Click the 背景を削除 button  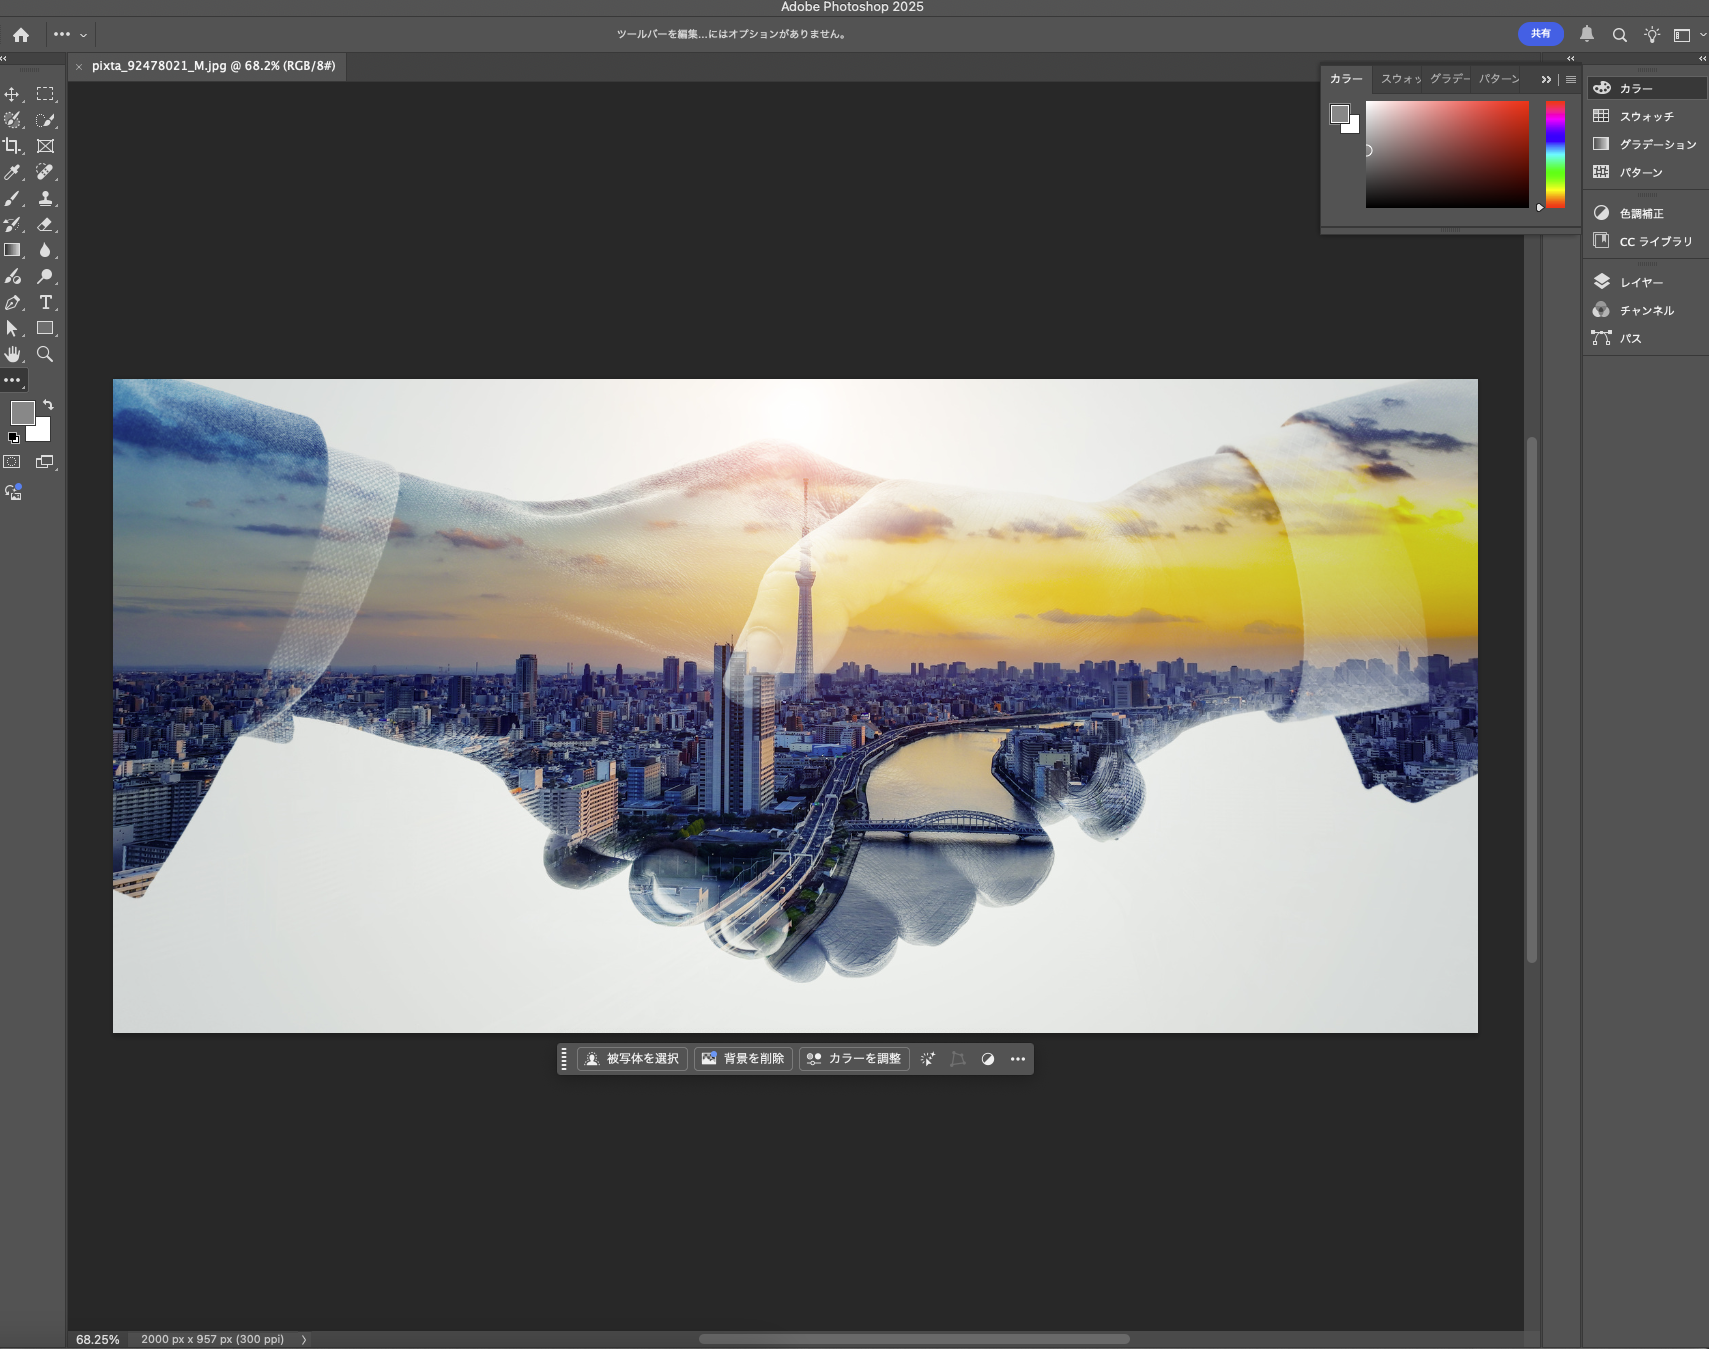pyautogui.click(x=743, y=1059)
